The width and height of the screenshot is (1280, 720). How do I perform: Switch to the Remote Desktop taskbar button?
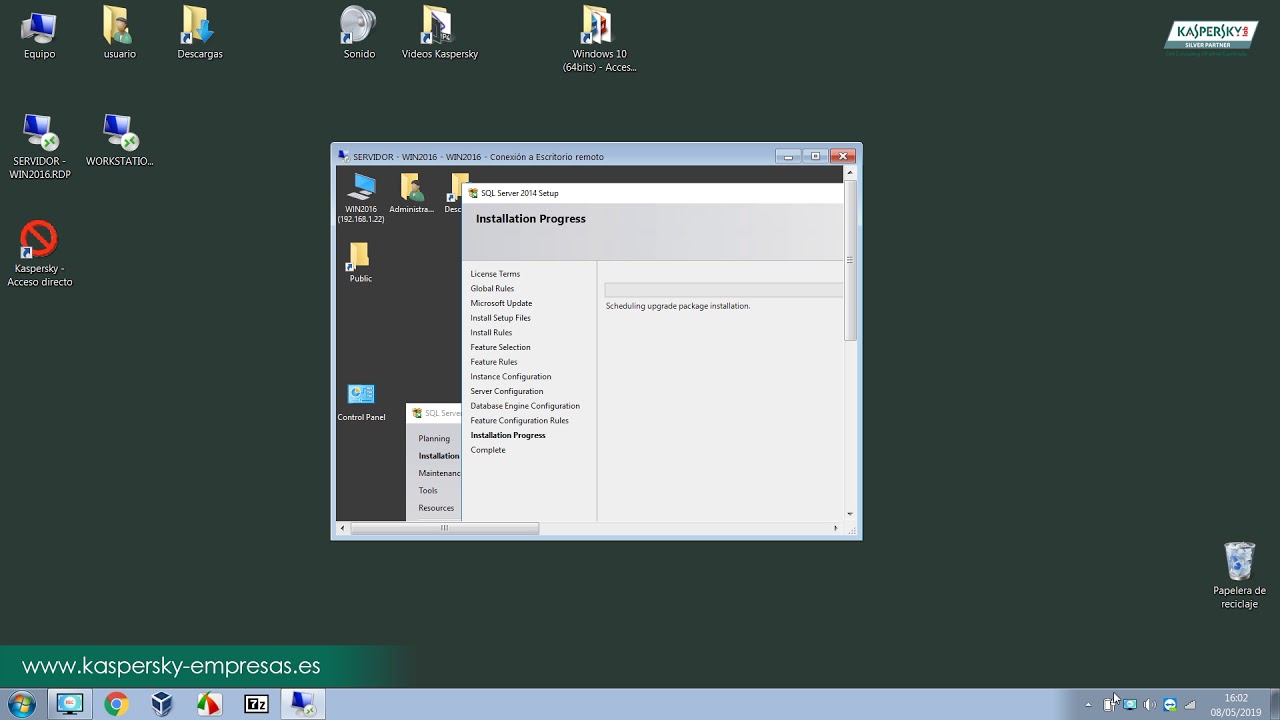(x=303, y=704)
